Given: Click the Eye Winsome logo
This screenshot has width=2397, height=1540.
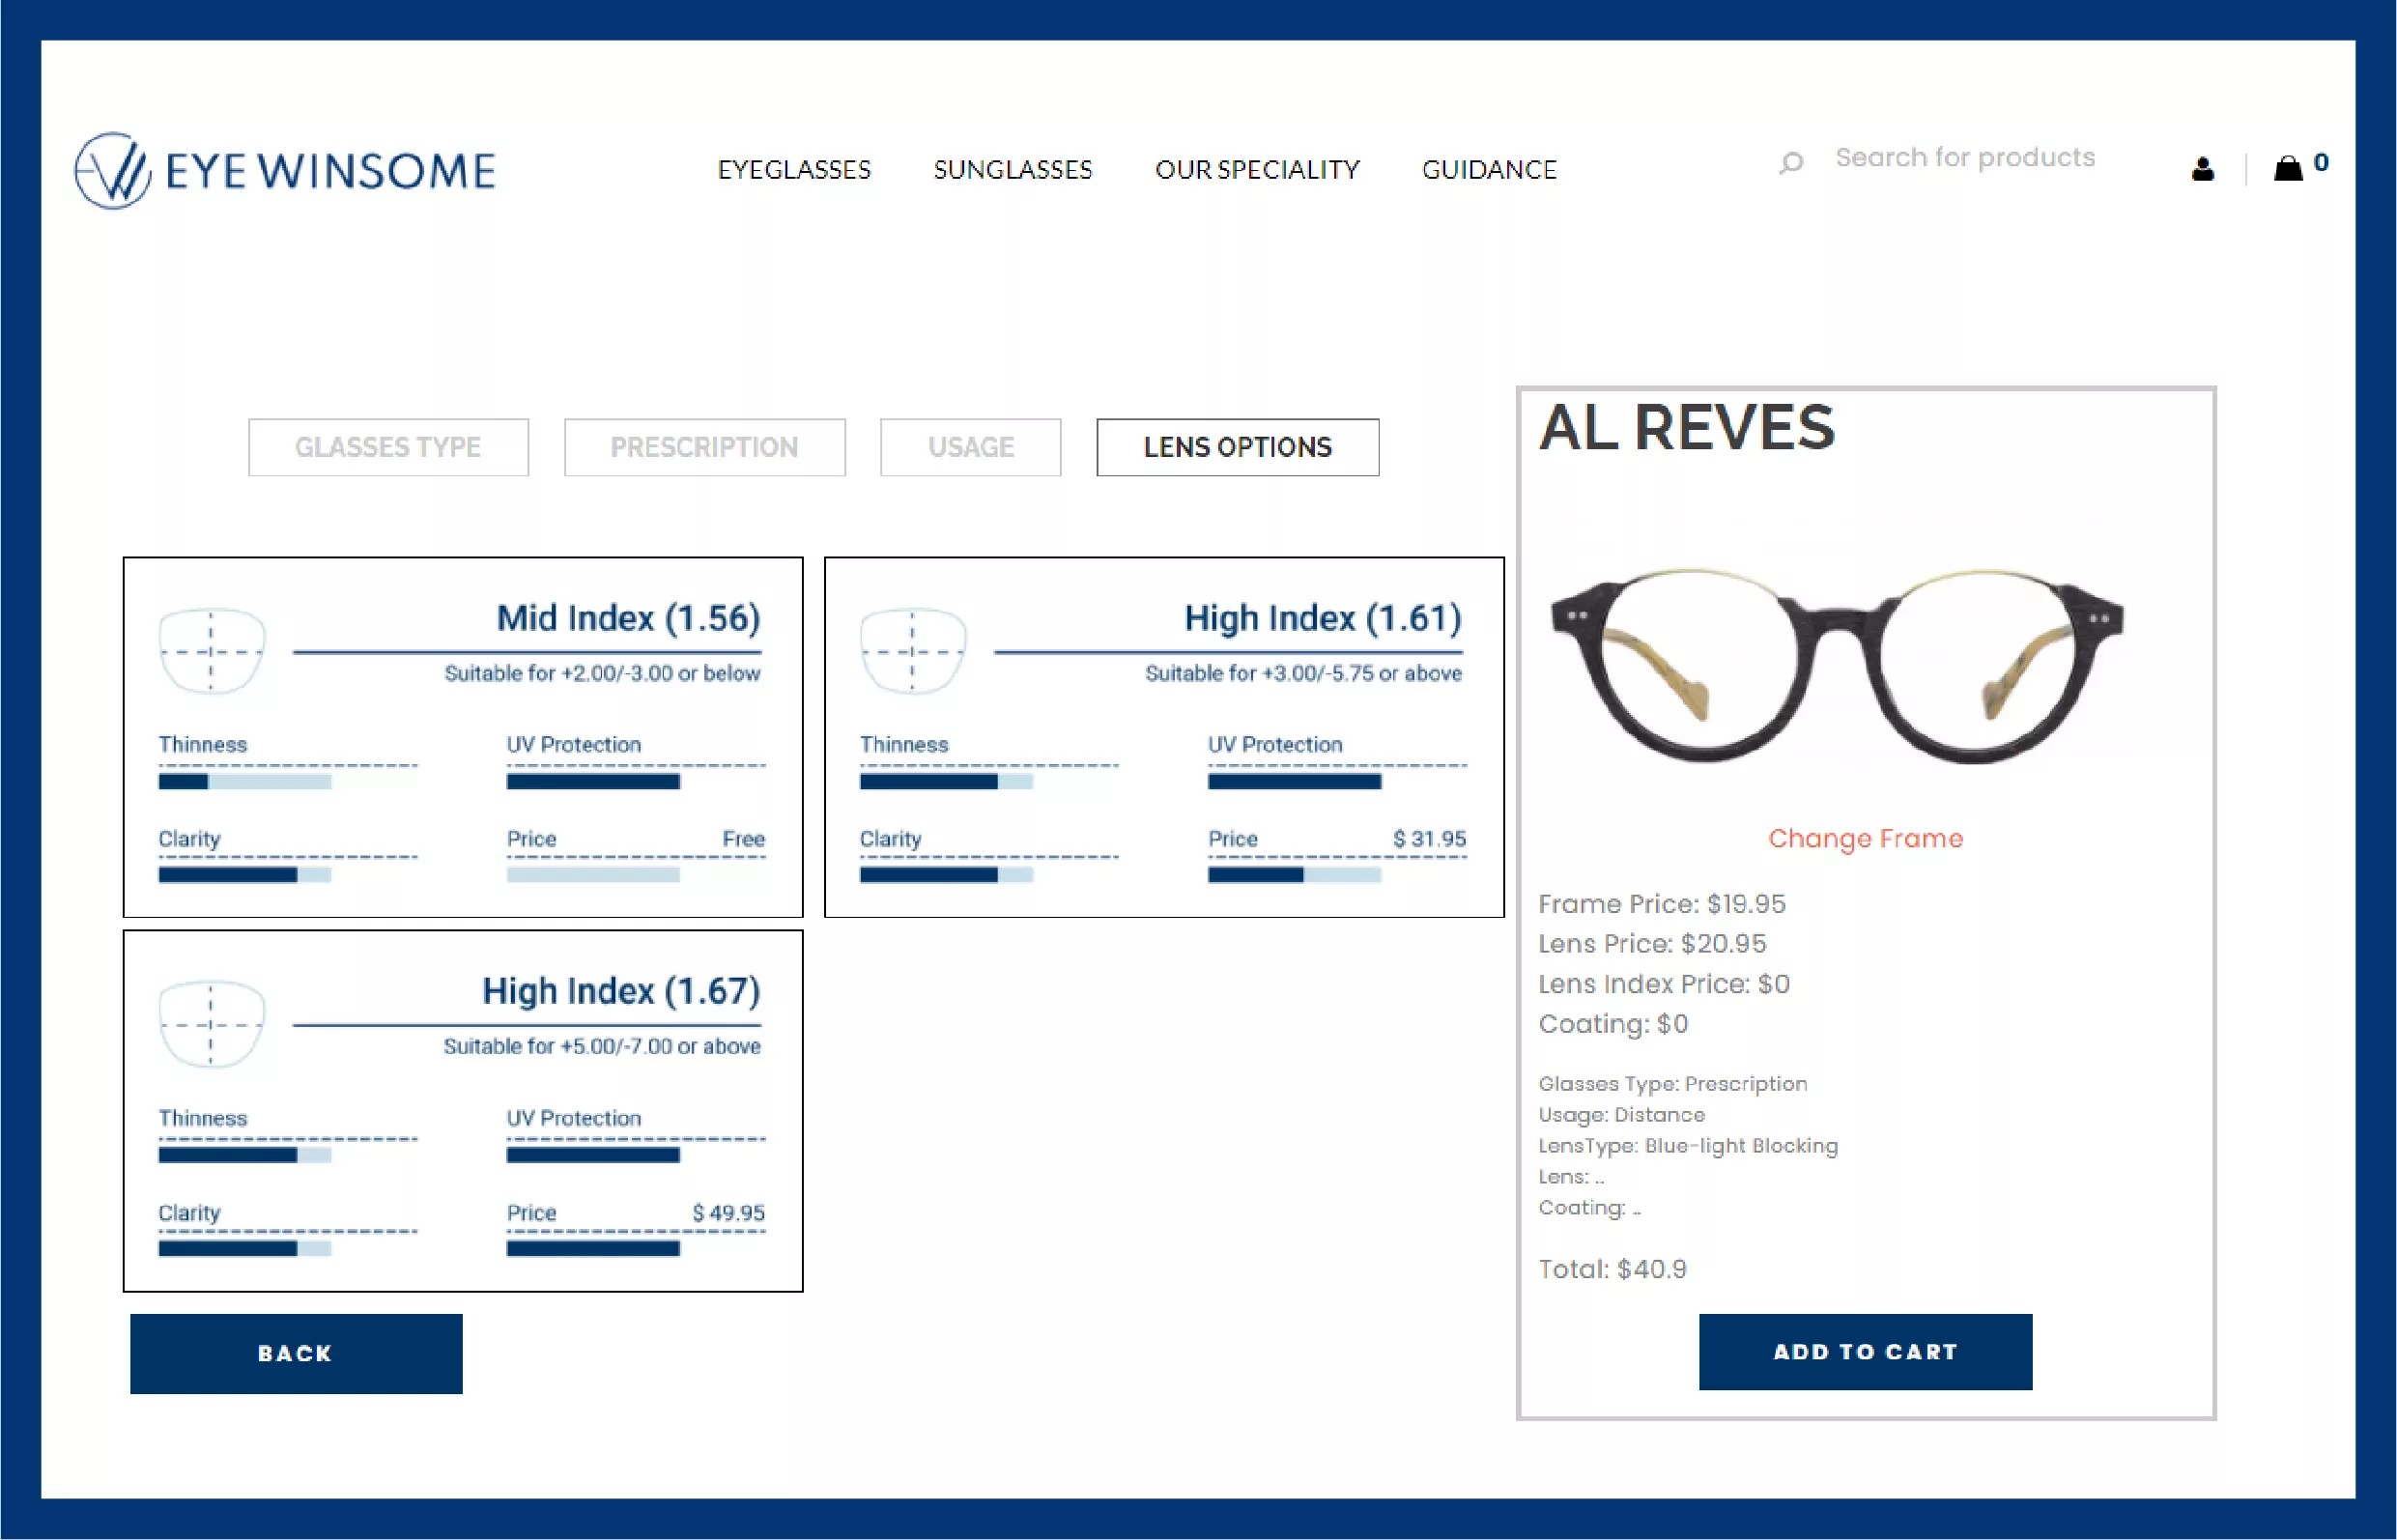Looking at the screenshot, I should click(x=285, y=170).
